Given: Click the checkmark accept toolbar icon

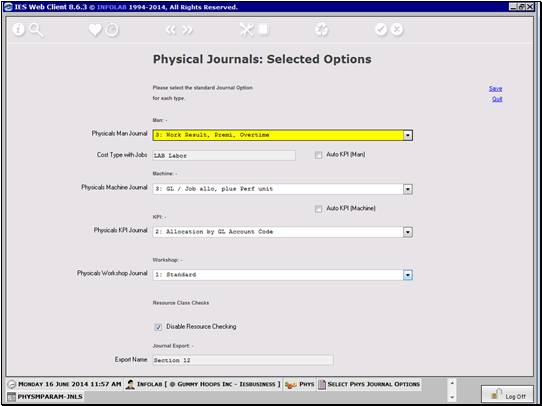Looking at the screenshot, I should (x=381, y=30).
